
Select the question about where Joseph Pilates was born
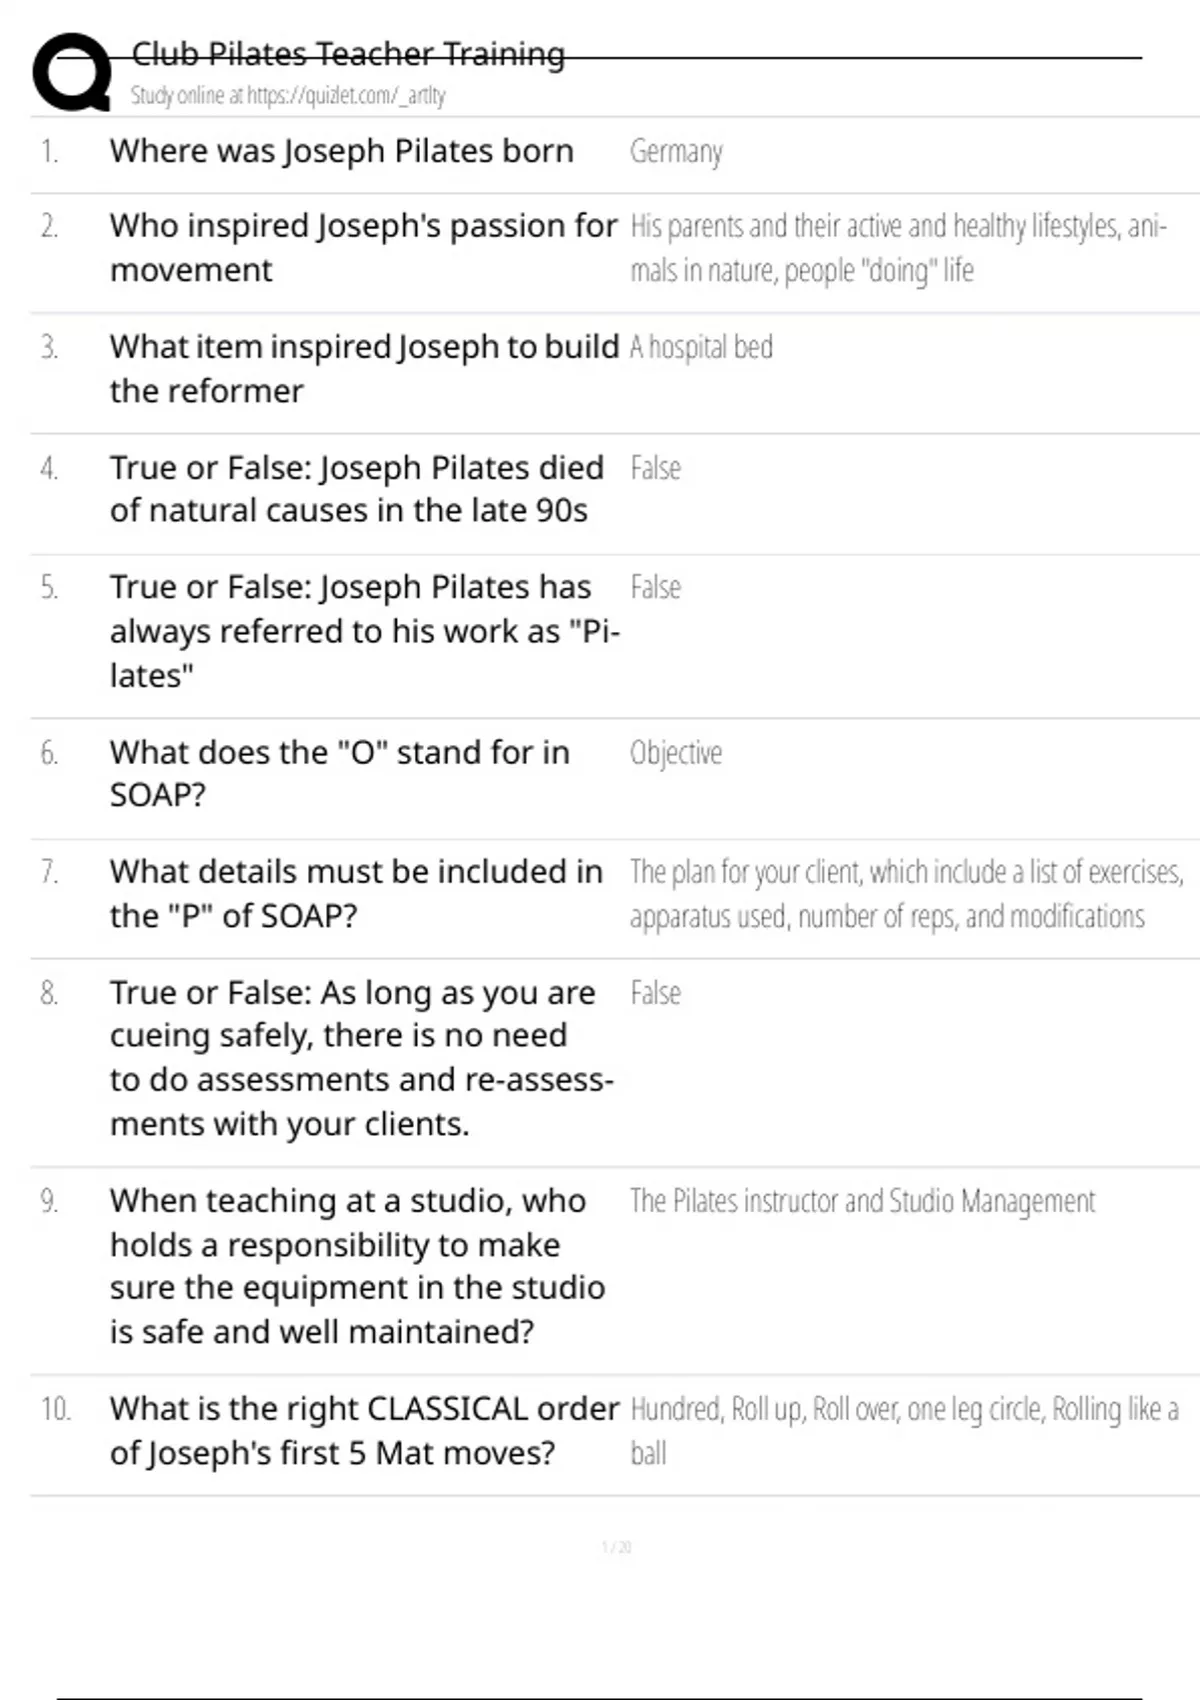(x=341, y=151)
